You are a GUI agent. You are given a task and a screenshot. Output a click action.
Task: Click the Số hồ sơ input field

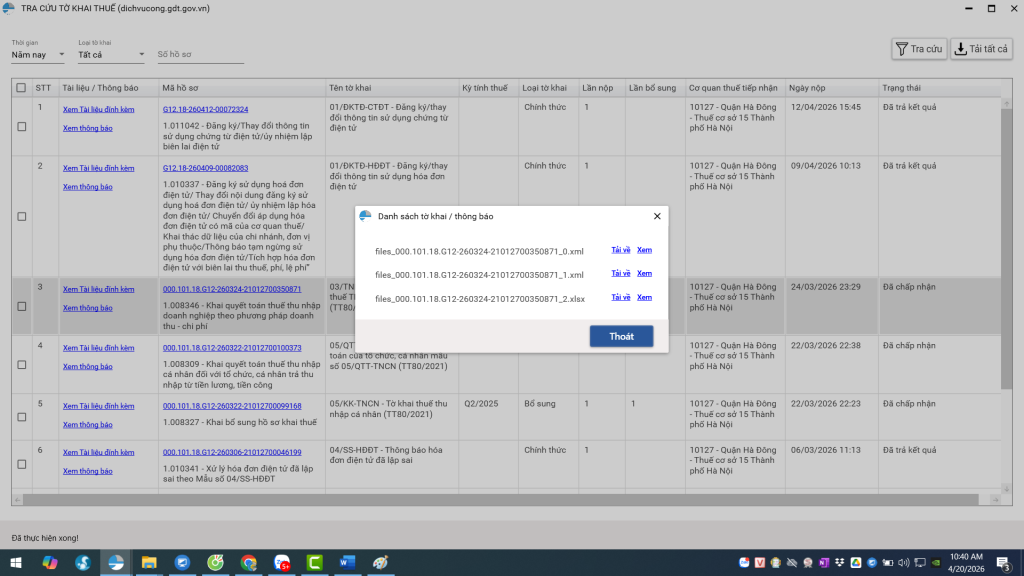tap(200, 55)
